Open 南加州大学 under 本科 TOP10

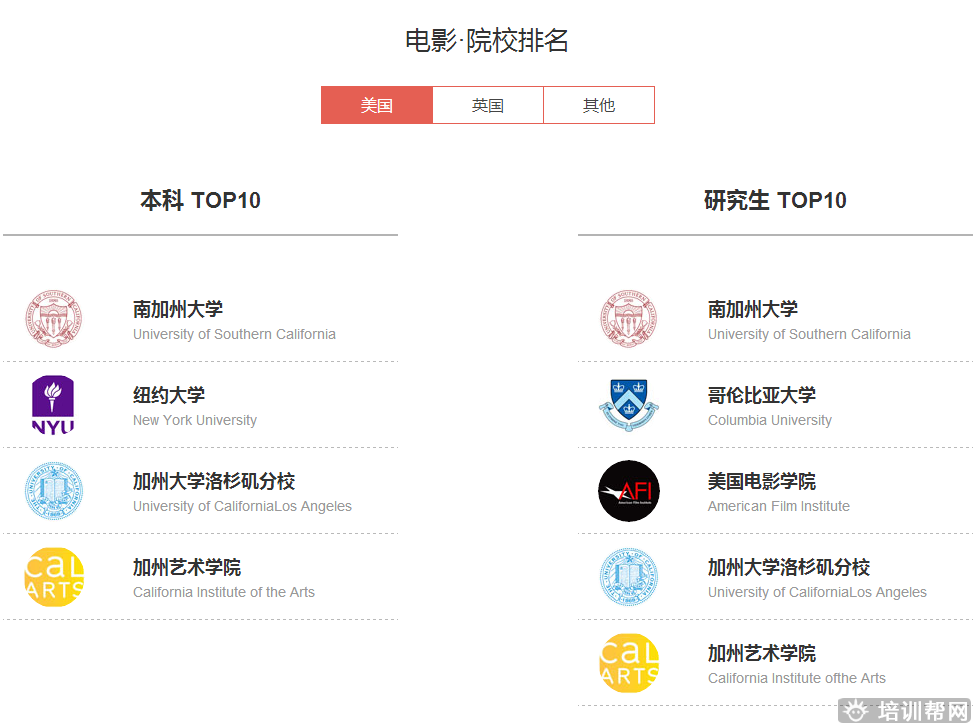click(178, 309)
